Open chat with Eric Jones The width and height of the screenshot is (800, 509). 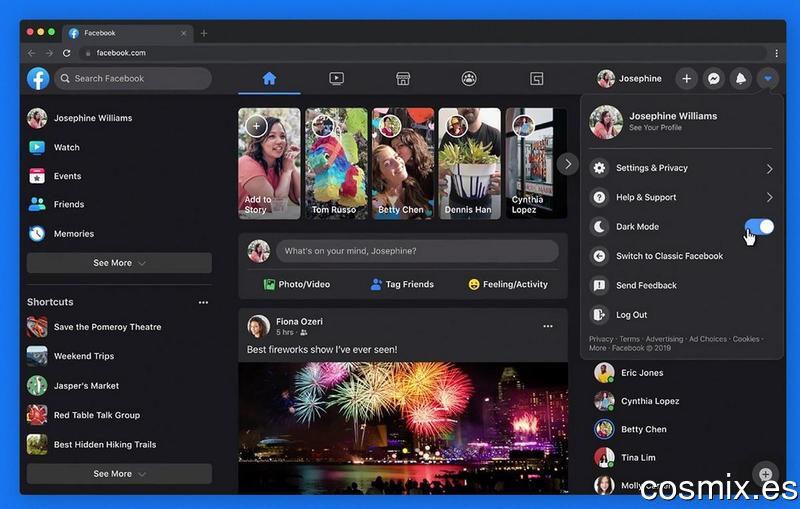click(x=629, y=373)
